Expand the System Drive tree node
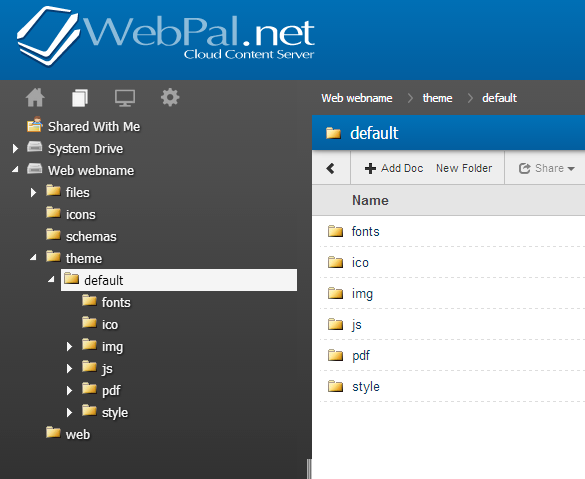The image size is (585, 479). point(15,148)
